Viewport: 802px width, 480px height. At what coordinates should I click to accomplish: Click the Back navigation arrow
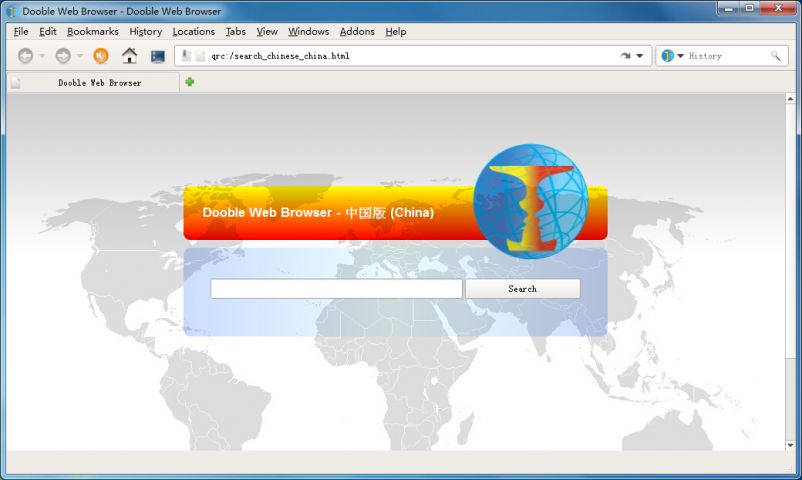(x=25, y=56)
